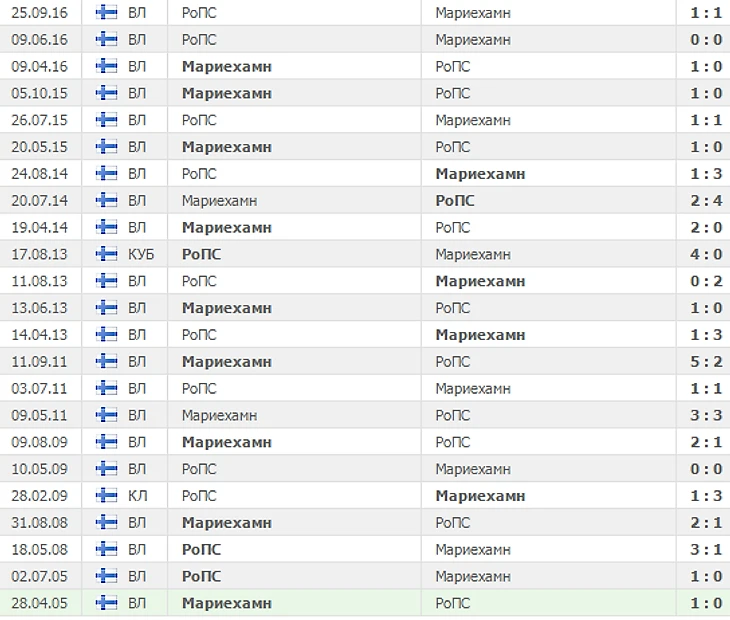Click away team РоПС in 20.07.14 row
Image resolution: width=730 pixels, height=620 pixels.
click(455, 201)
